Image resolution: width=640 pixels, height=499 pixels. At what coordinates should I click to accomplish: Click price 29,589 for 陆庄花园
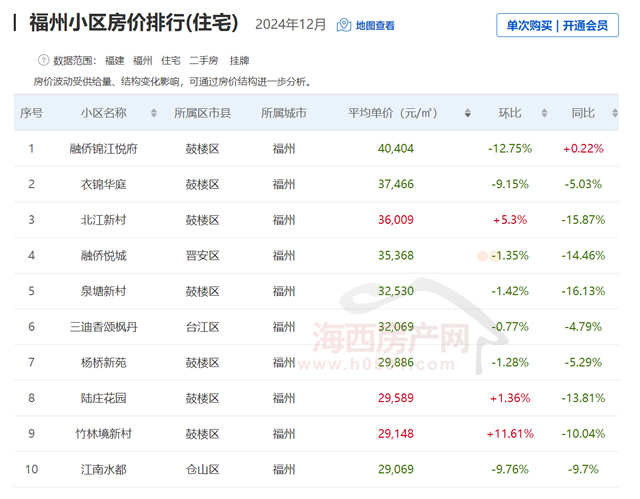pos(396,398)
